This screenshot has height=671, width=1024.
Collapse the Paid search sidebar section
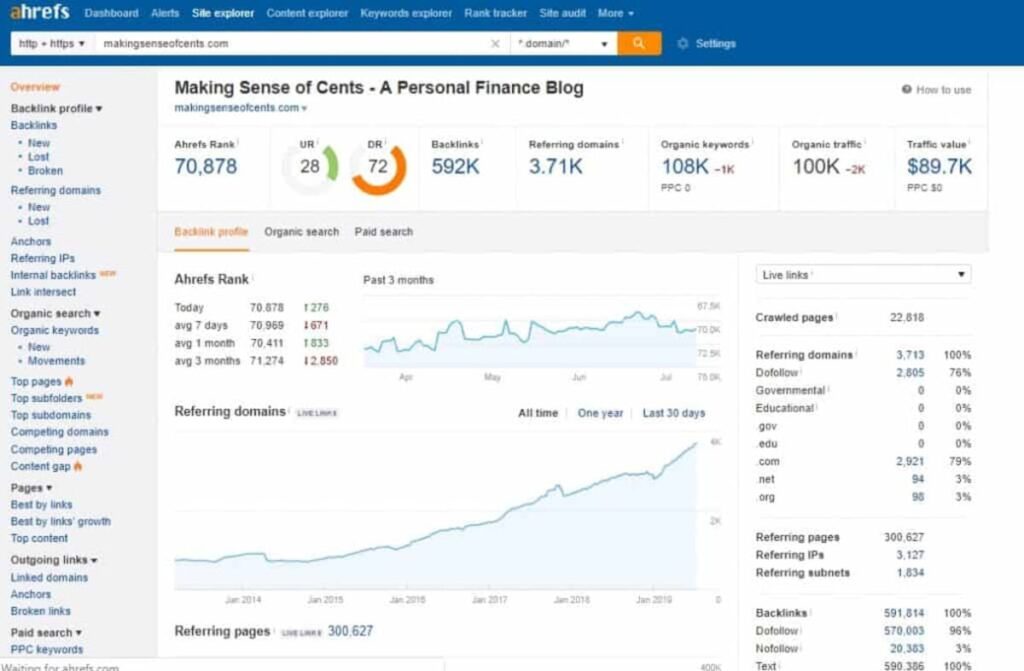point(46,632)
